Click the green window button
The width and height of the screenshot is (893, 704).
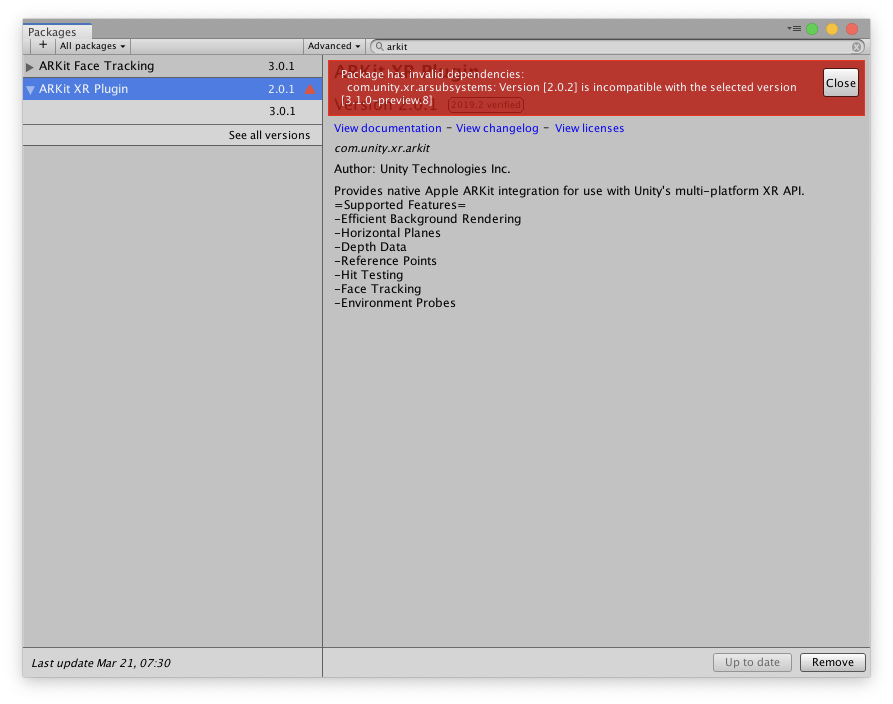coord(812,29)
